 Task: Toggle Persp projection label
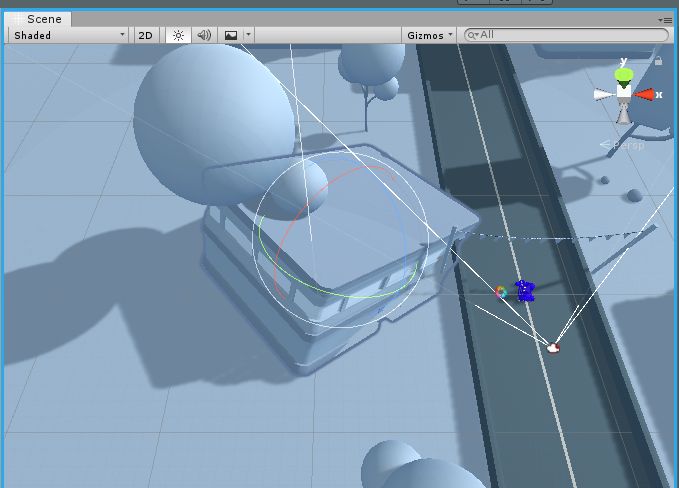point(622,145)
